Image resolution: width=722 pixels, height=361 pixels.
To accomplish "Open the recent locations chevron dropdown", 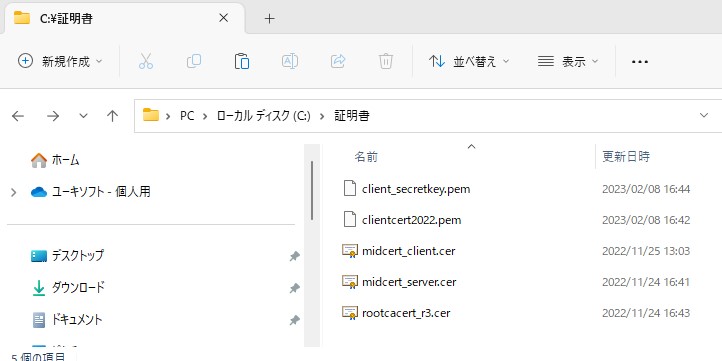I will pos(83,116).
